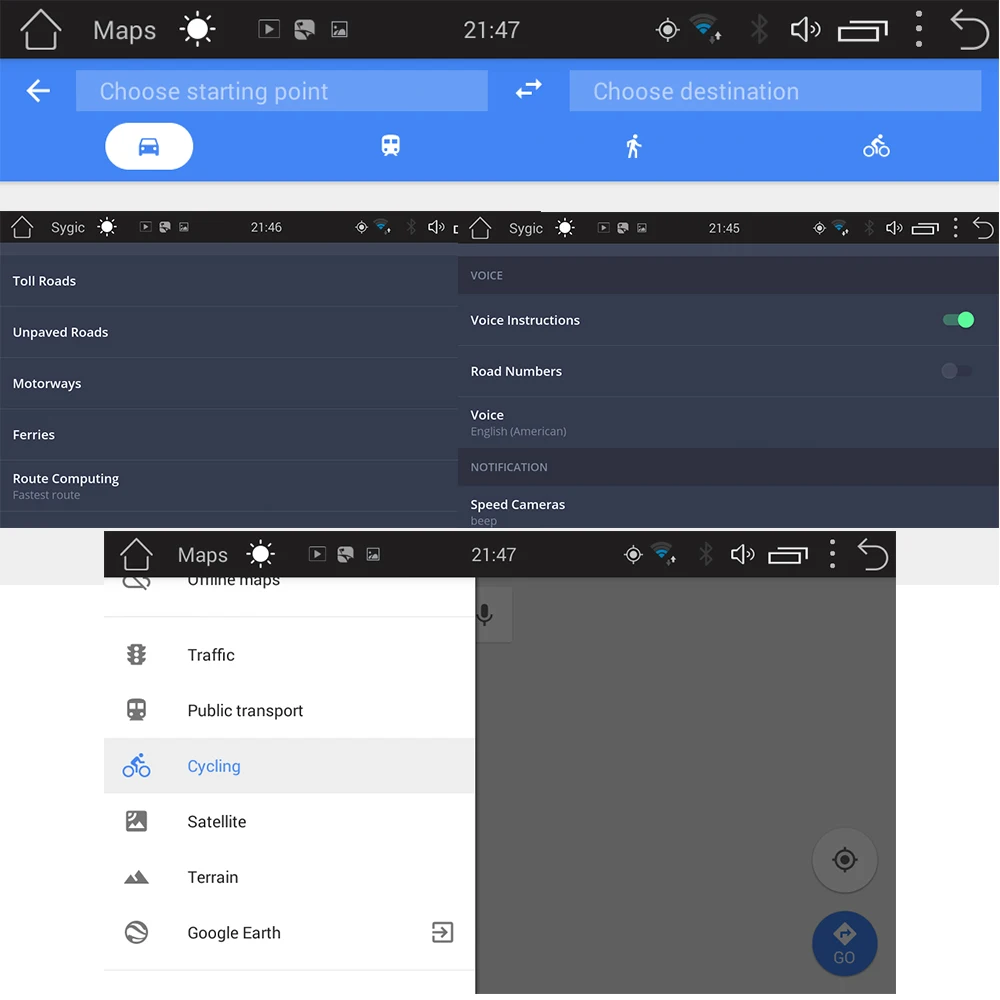Open three-dot overflow menu in top Maps bar
Viewport: 1000px width, 1000px height.
[918, 29]
